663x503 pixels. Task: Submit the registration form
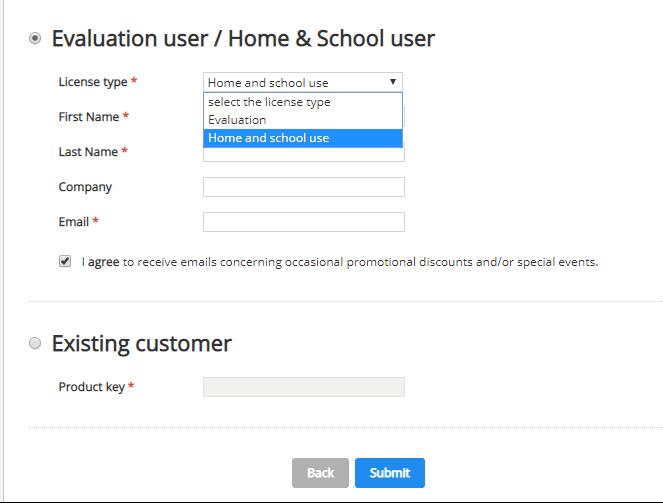[x=389, y=473]
